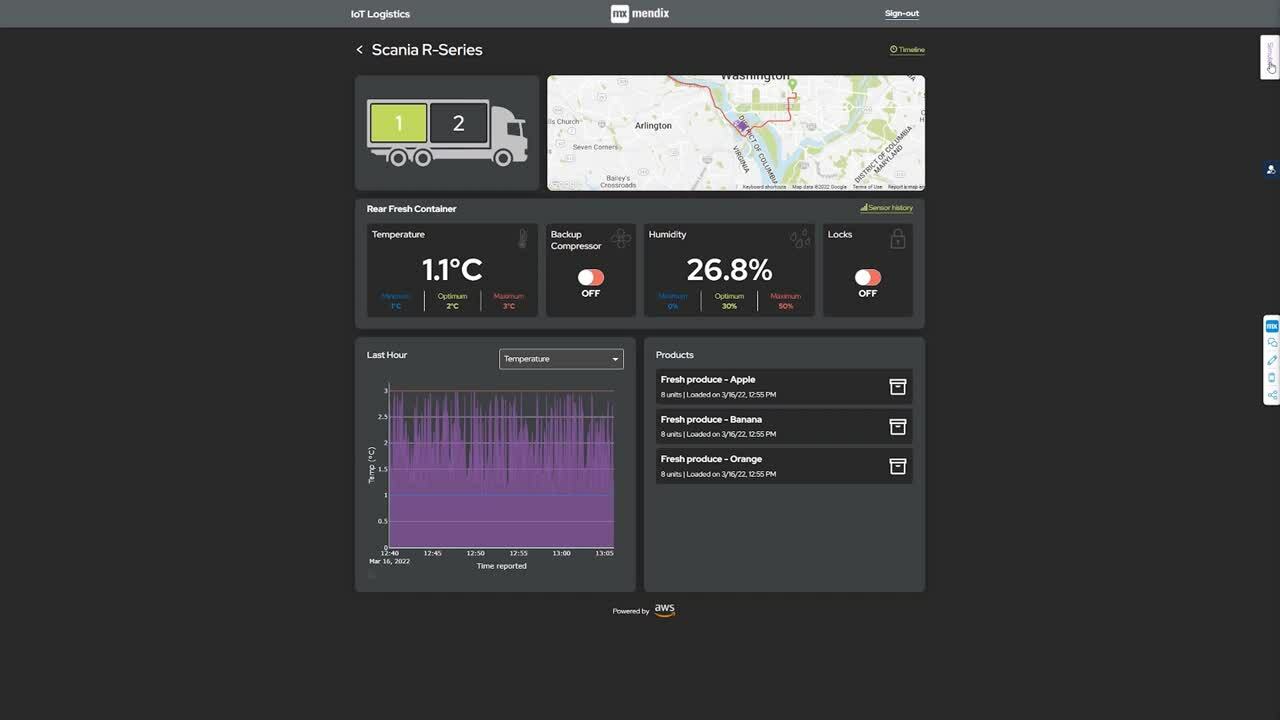
Task: Click the Rear Fresh Container heading
Action: 411,209
